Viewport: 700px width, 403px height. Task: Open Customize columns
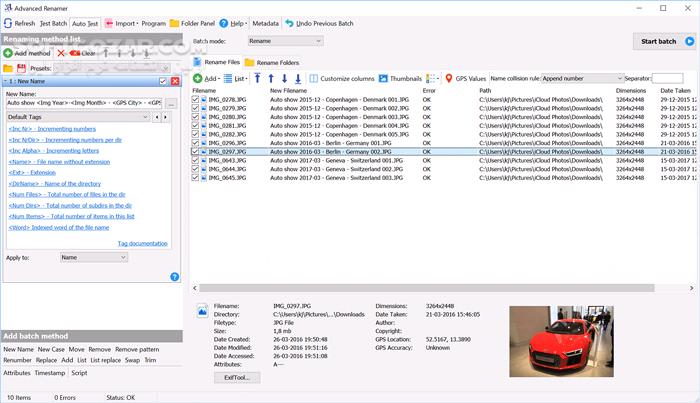[342, 79]
